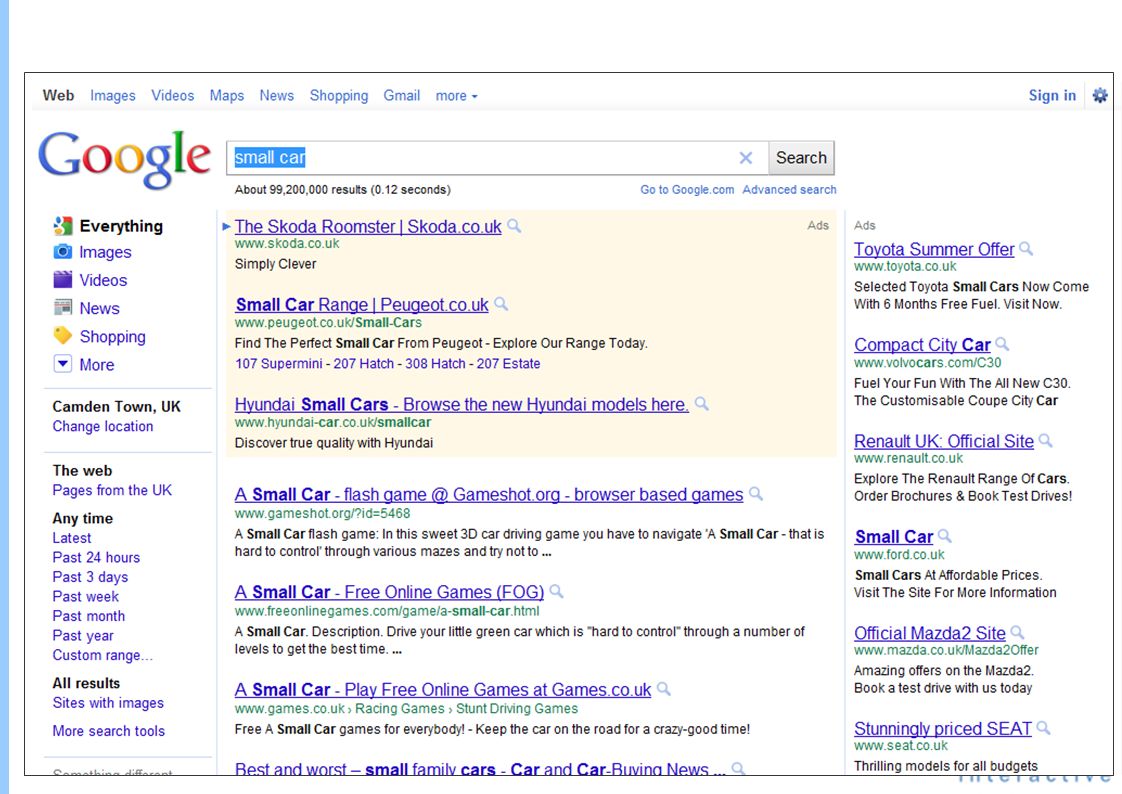Click preview magnifier beside Renault UK Official Site

point(1045,440)
